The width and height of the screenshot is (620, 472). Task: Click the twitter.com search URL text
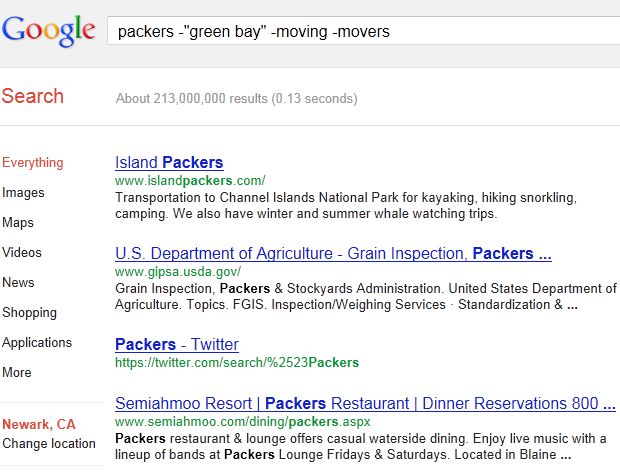[237, 362]
